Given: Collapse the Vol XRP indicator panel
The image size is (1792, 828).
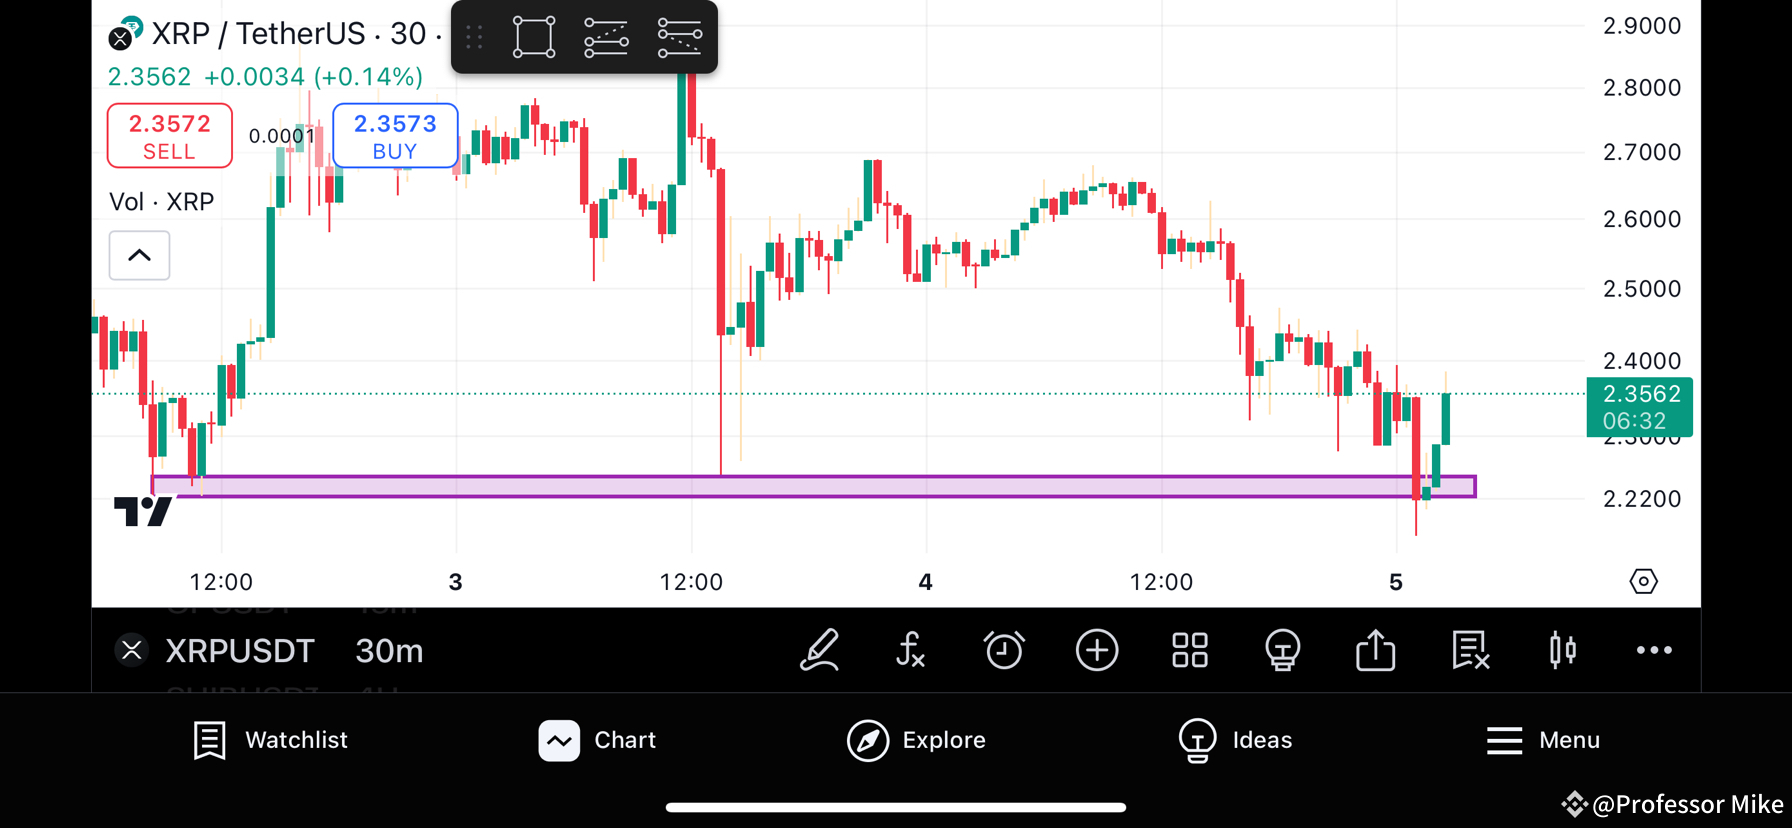Looking at the screenshot, I should 139,255.
